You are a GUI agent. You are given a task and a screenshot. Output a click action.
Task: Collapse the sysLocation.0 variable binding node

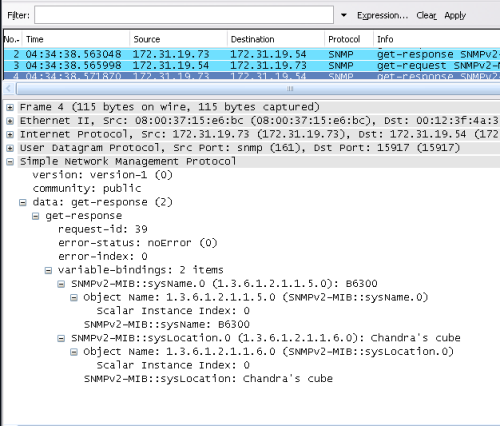tap(61, 338)
